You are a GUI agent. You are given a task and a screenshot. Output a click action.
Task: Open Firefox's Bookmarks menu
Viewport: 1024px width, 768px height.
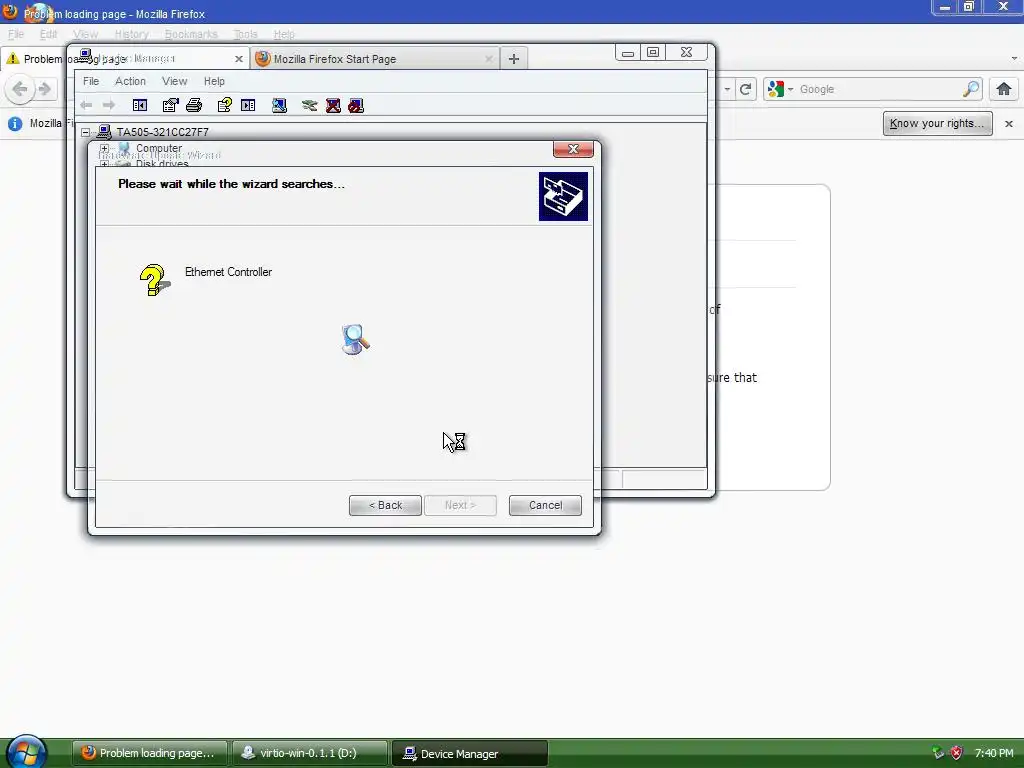191,34
